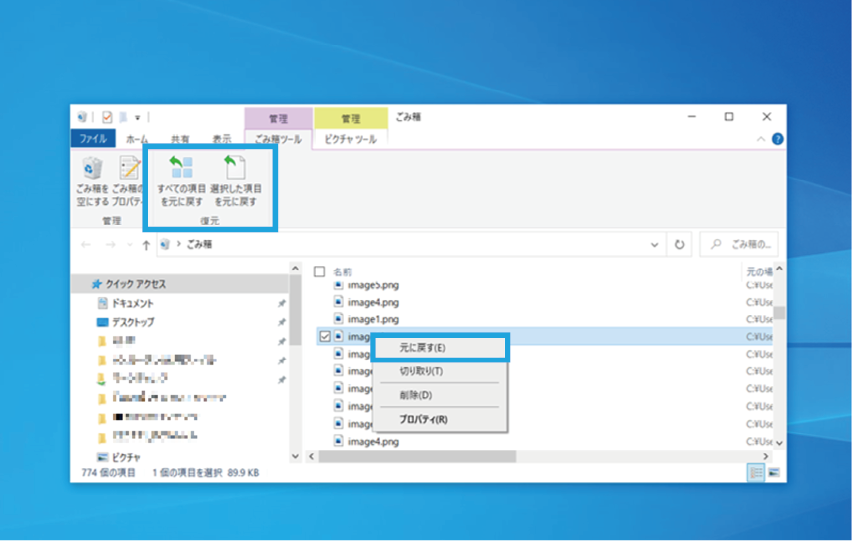Restore all items (すべての項目を元に戻す)

click(x=181, y=182)
